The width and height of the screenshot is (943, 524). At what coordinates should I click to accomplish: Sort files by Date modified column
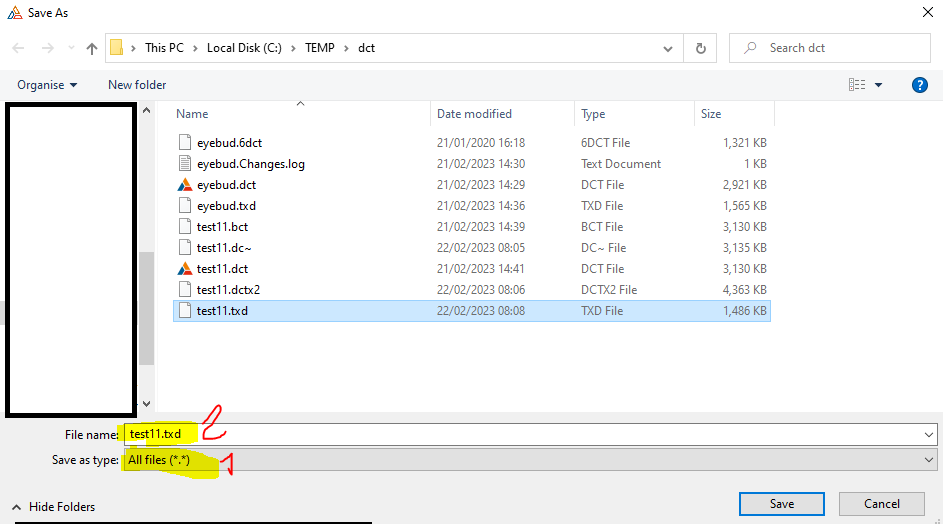[474, 114]
